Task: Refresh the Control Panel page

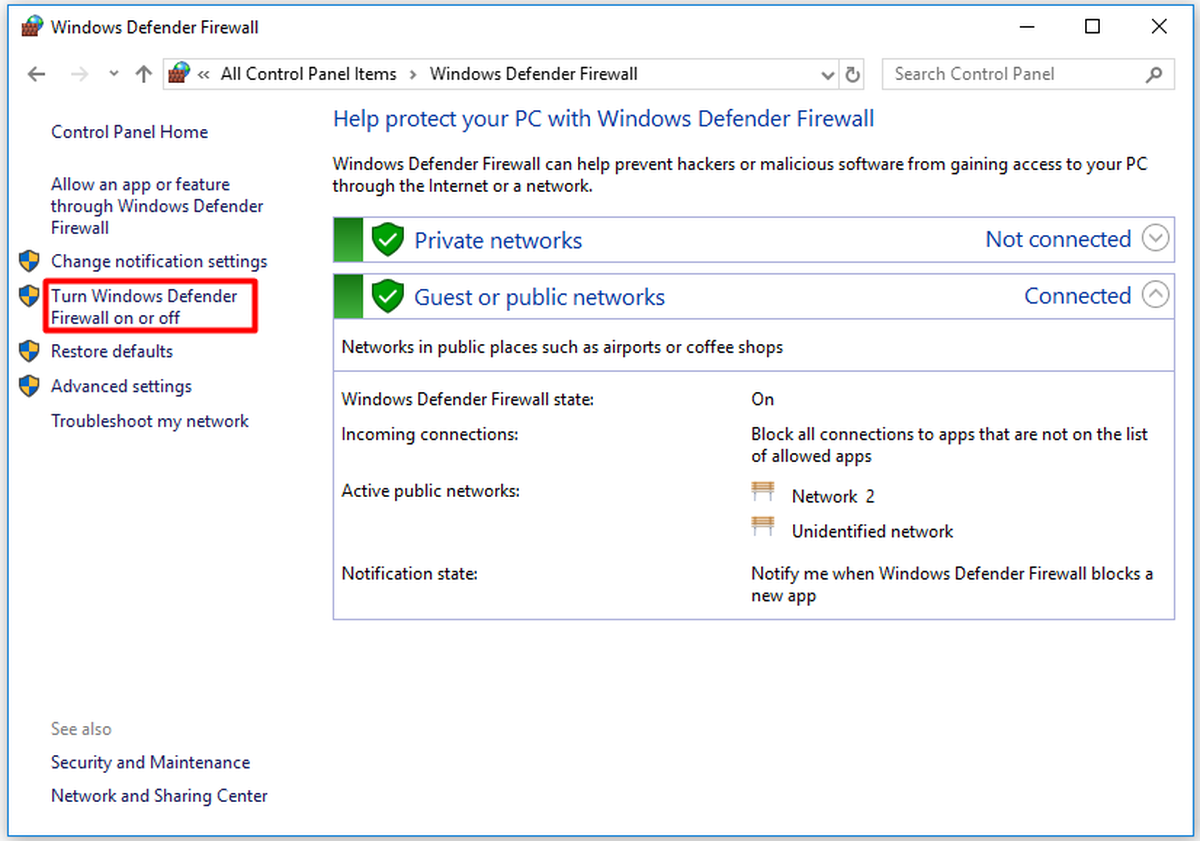Action: pyautogui.click(x=852, y=74)
